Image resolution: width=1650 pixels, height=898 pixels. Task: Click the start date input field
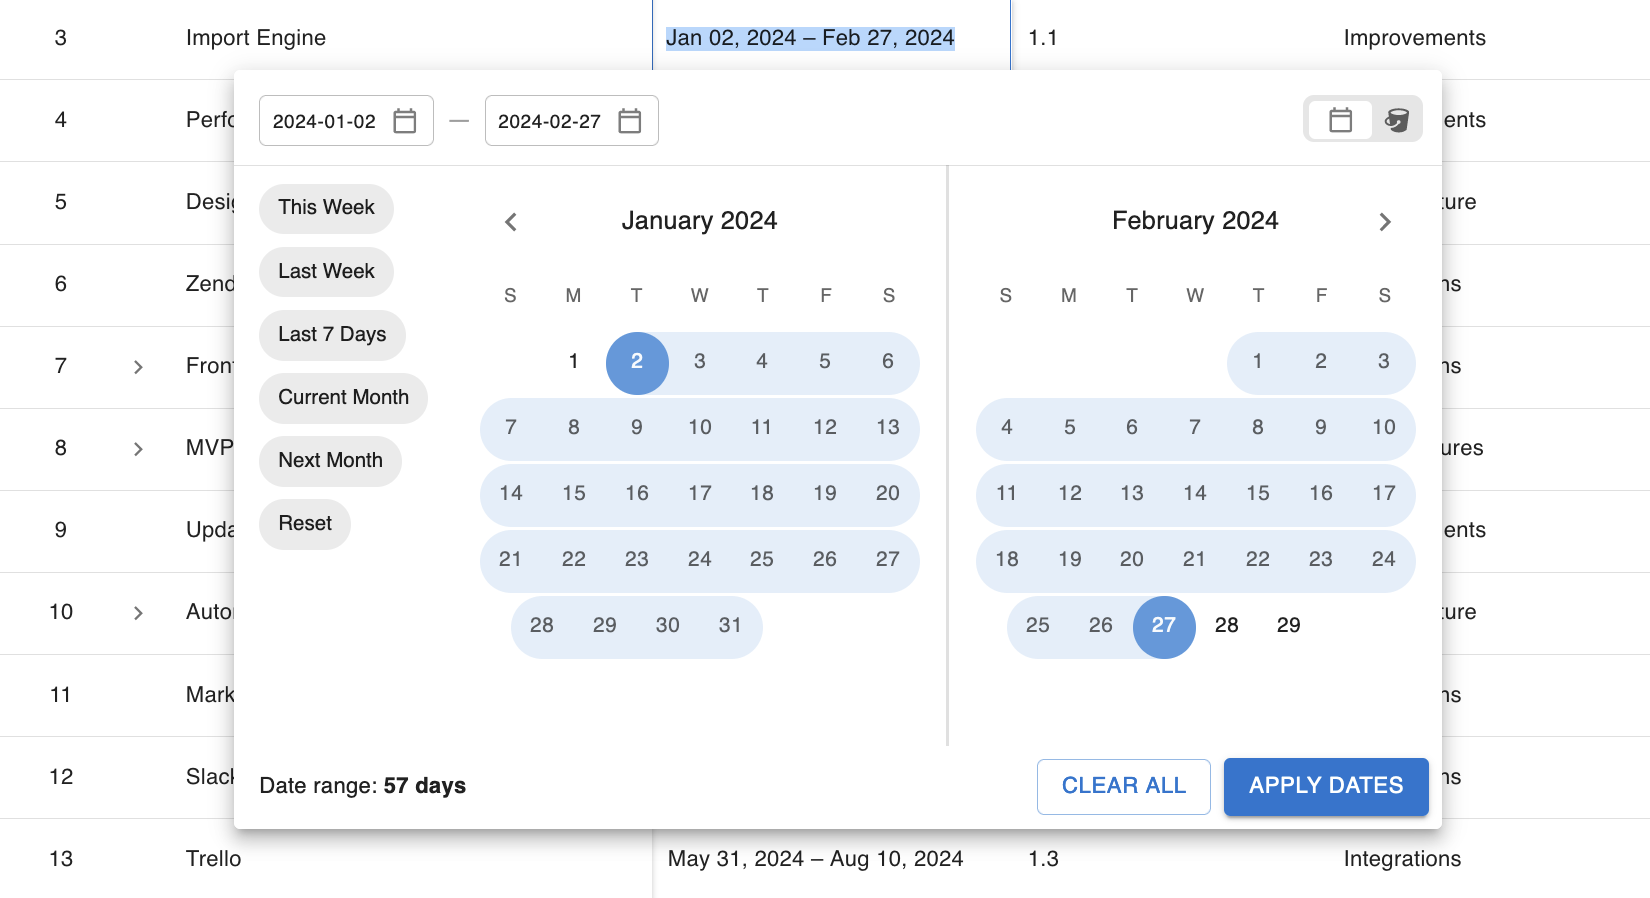tap(324, 121)
